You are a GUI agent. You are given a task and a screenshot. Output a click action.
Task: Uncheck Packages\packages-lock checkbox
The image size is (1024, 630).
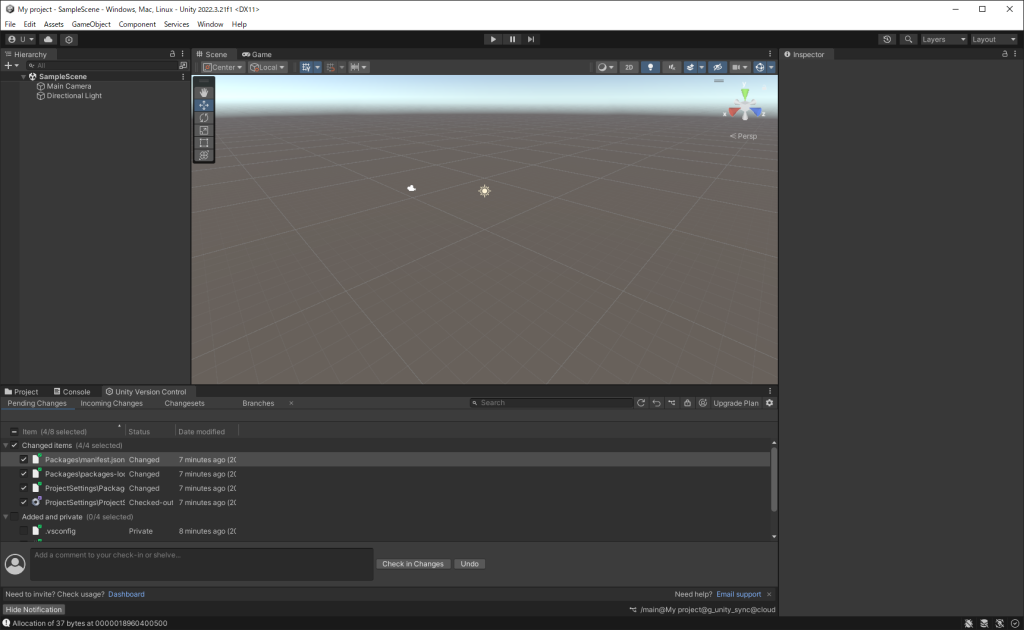coord(24,474)
